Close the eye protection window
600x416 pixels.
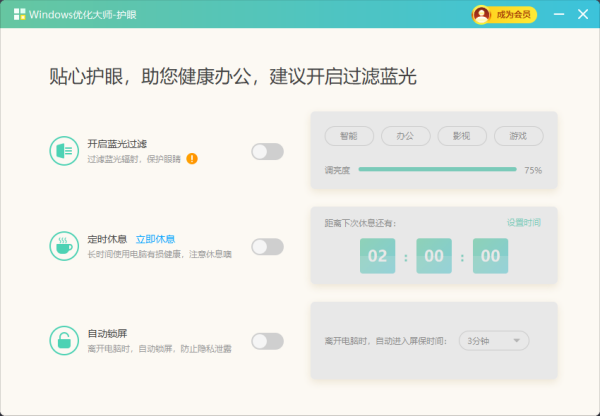582,14
